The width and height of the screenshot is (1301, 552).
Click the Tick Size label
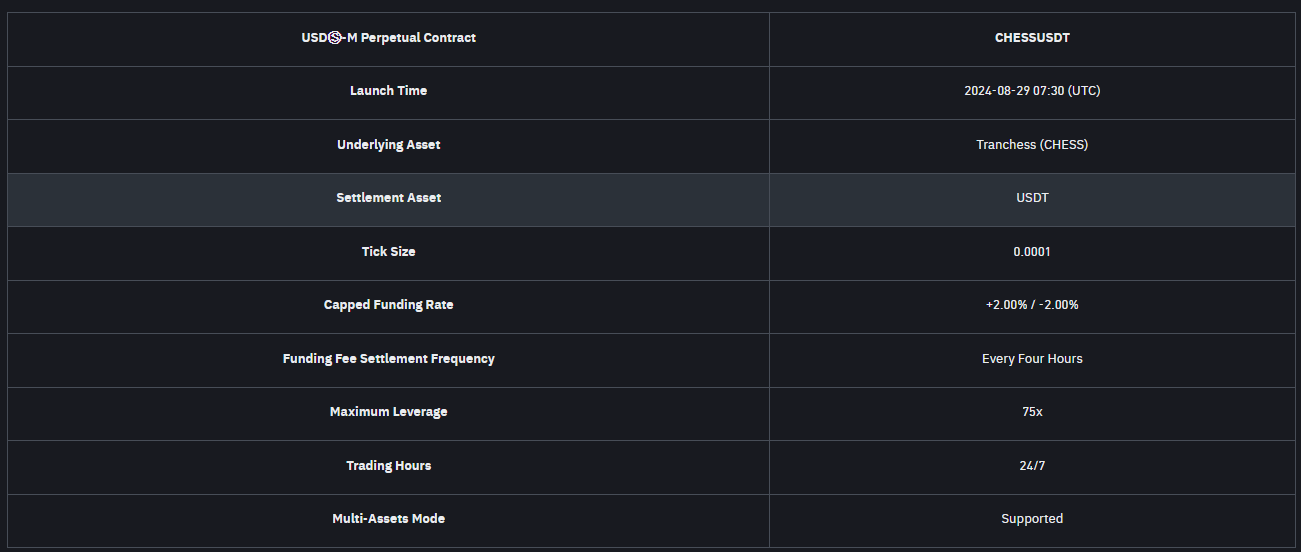pos(388,252)
